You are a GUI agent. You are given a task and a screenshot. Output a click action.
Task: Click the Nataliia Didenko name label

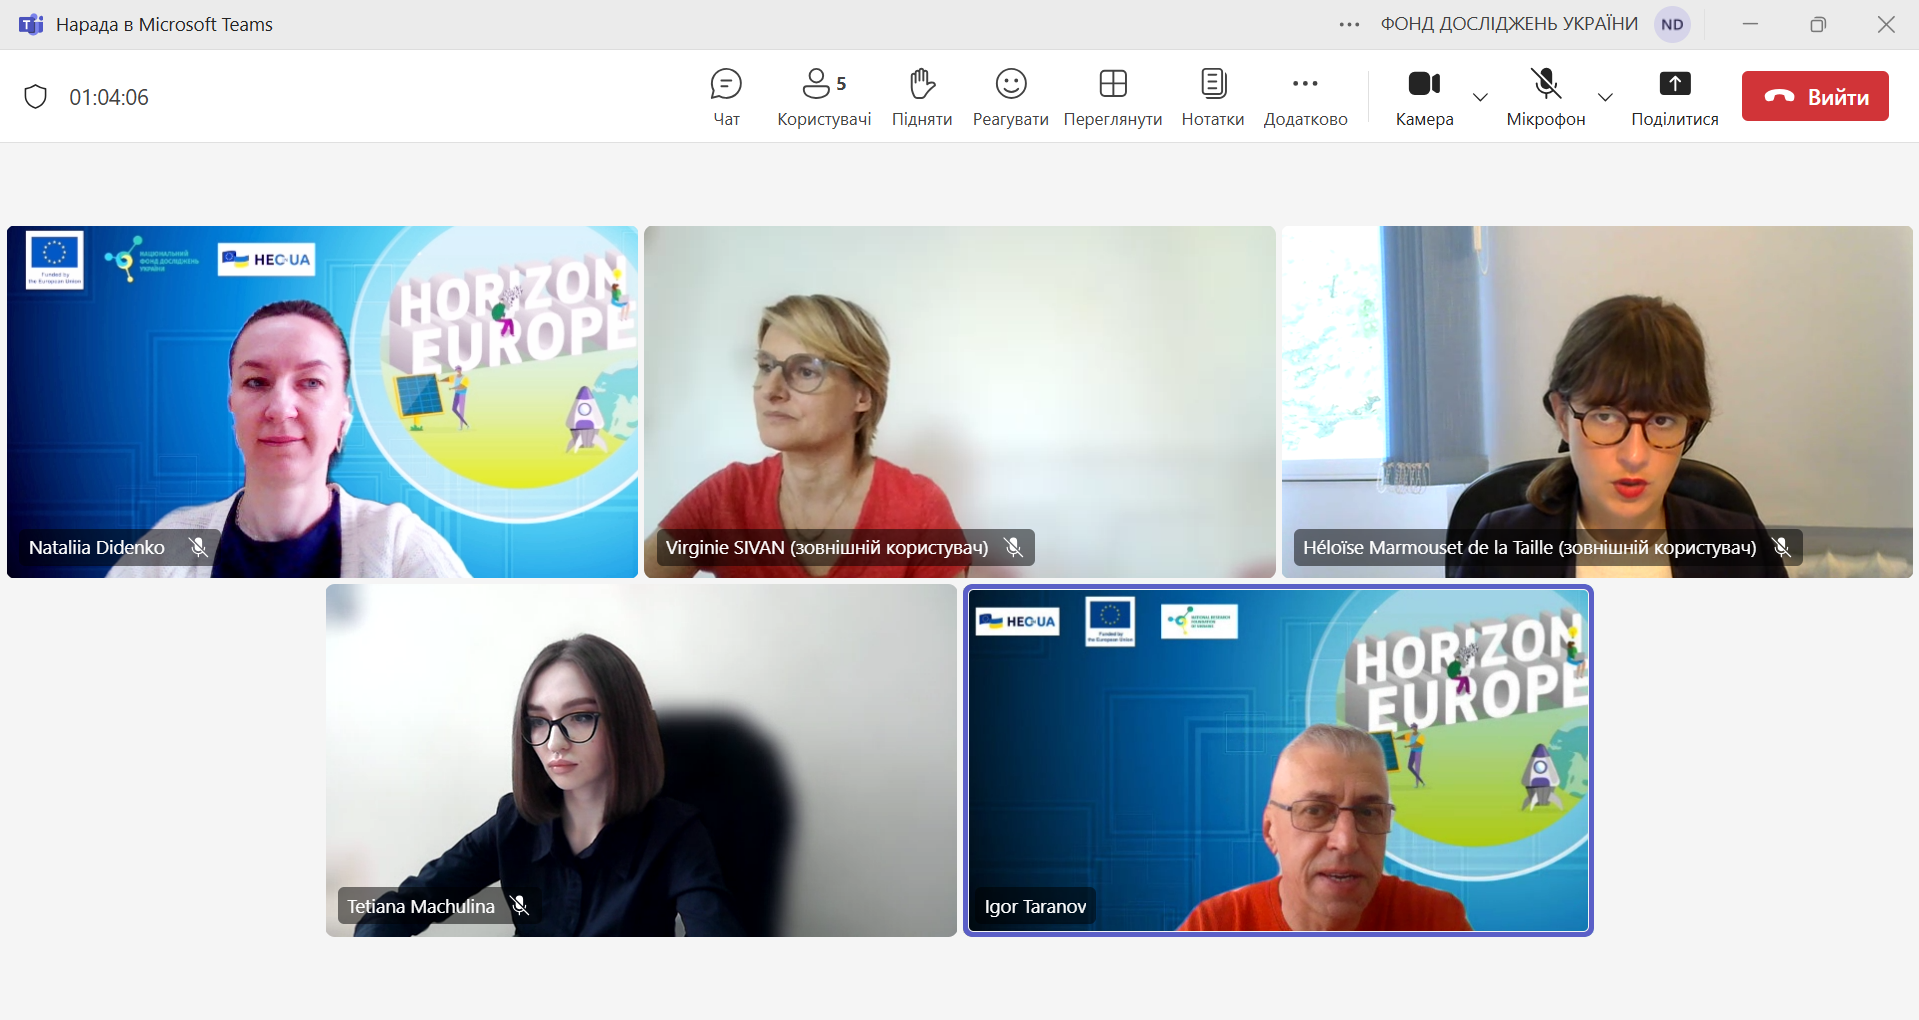click(x=97, y=547)
